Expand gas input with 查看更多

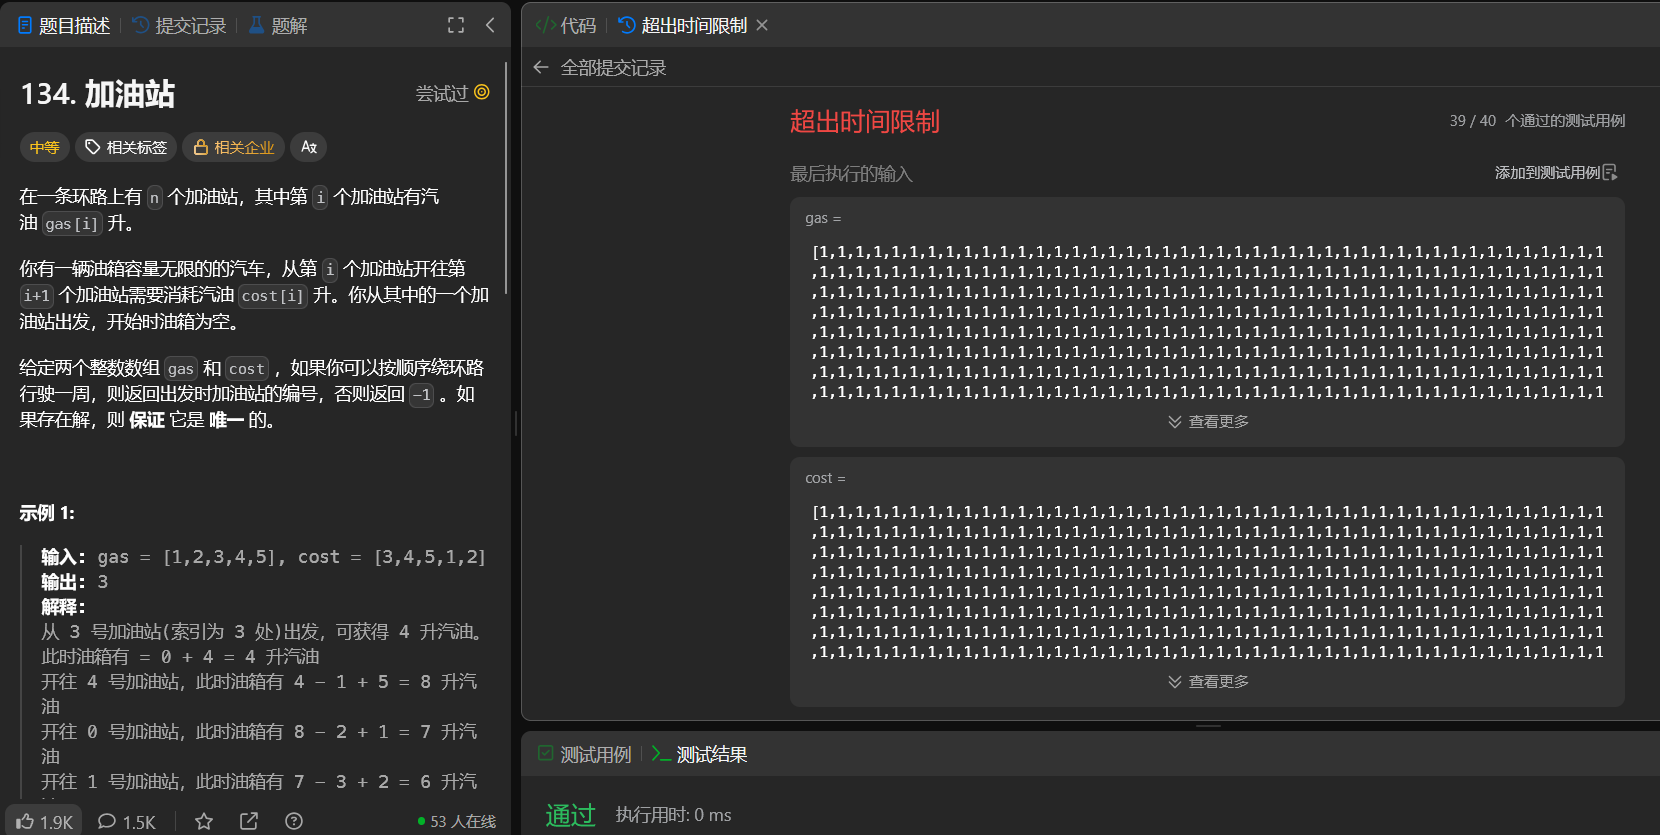(x=1208, y=422)
